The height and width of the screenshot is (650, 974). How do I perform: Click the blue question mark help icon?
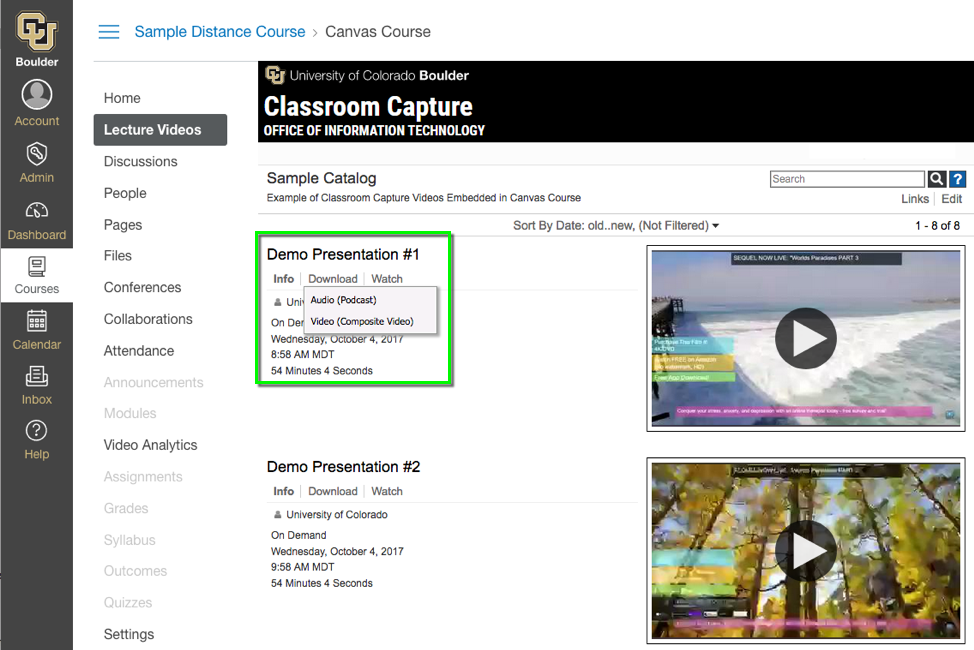(958, 179)
